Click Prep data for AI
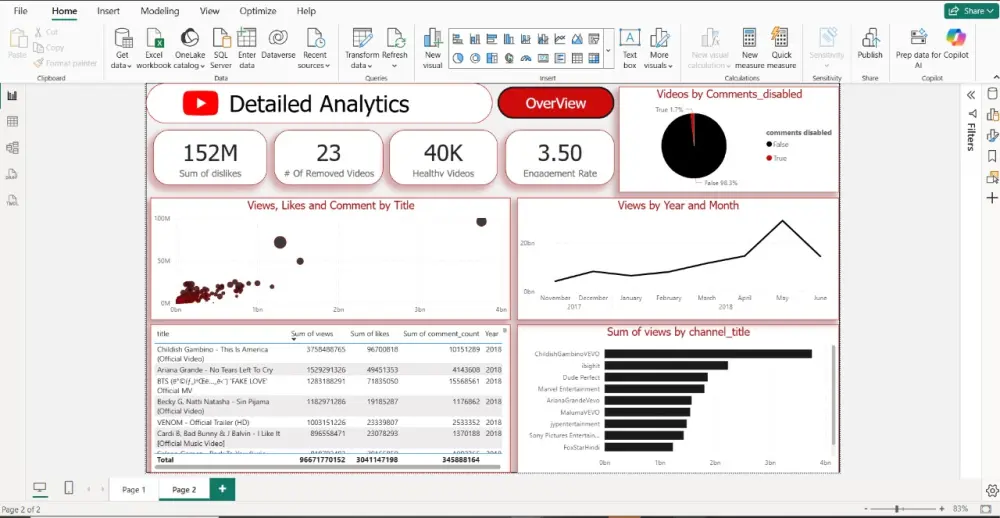1000x518 pixels. (919, 48)
